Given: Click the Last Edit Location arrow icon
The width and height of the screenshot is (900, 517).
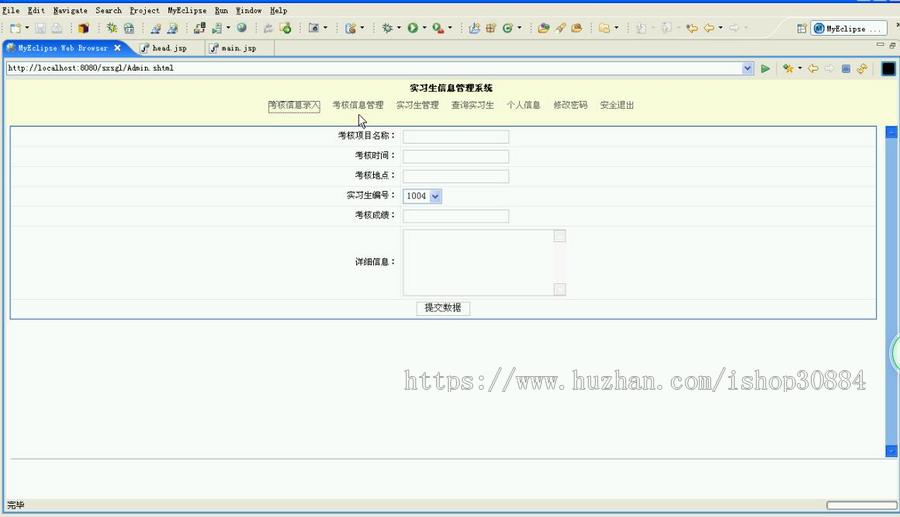Looking at the screenshot, I should click(x=692, y=28).
